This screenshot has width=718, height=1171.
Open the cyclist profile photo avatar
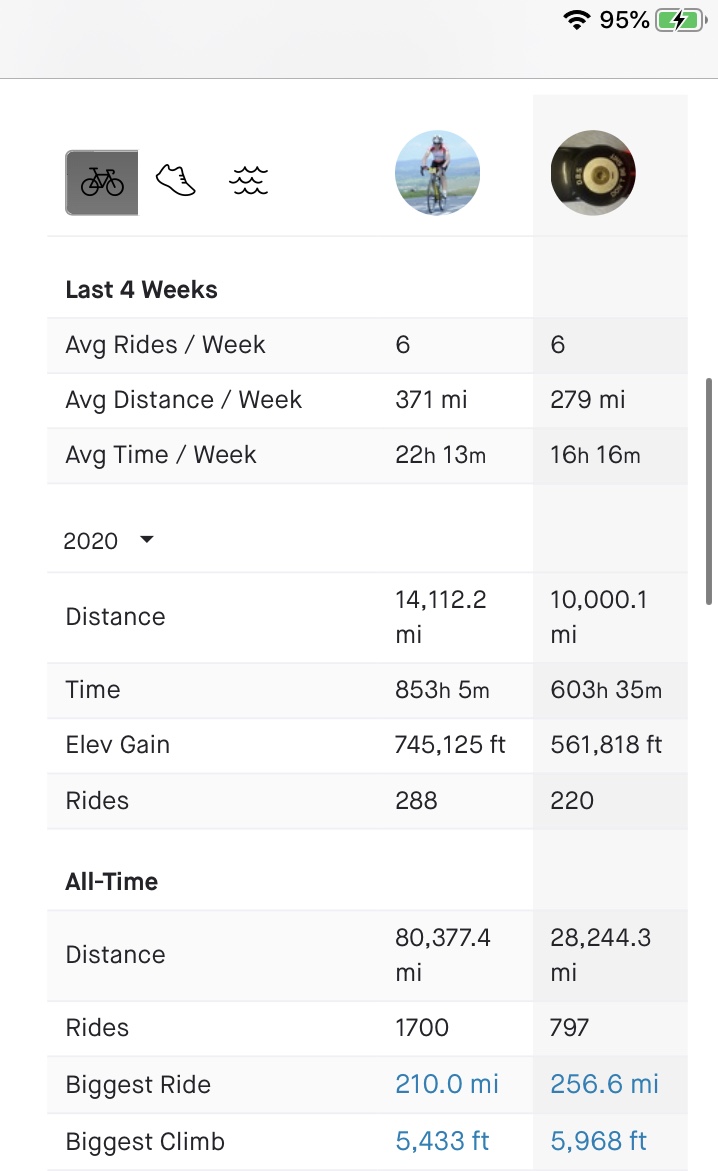pos(437,173)
